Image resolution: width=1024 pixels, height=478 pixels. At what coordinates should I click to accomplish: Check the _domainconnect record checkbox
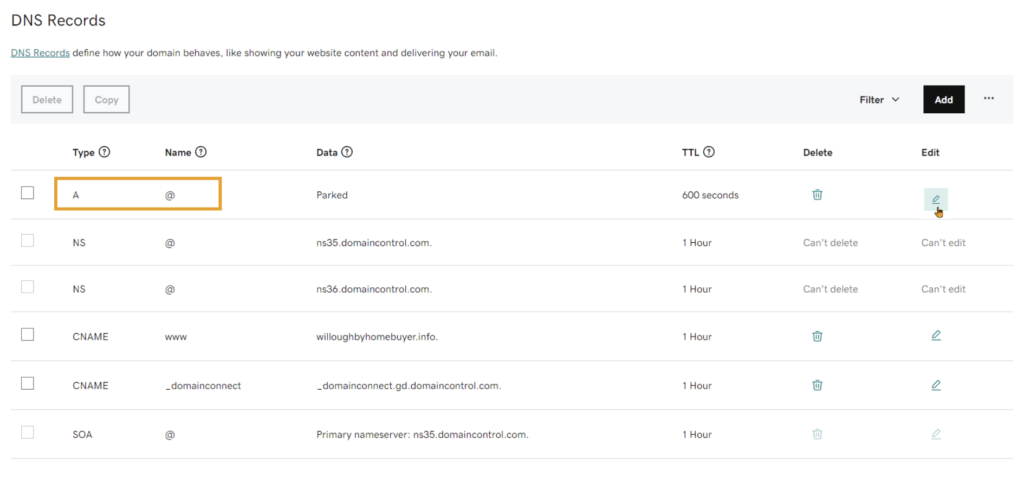pos(27,384)
